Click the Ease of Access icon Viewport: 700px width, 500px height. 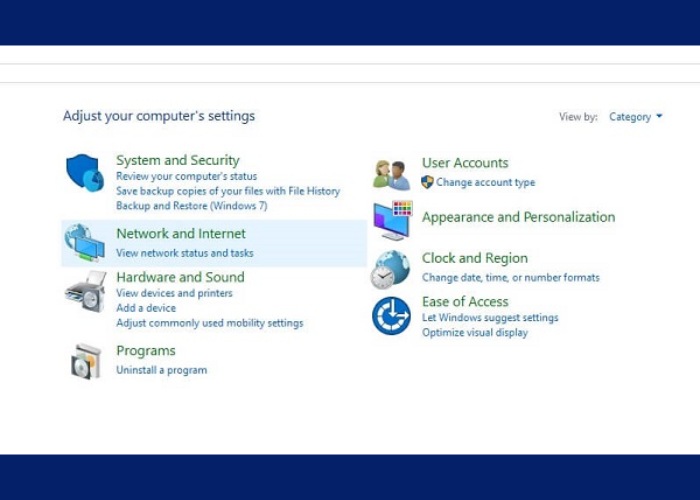[391, 316]
